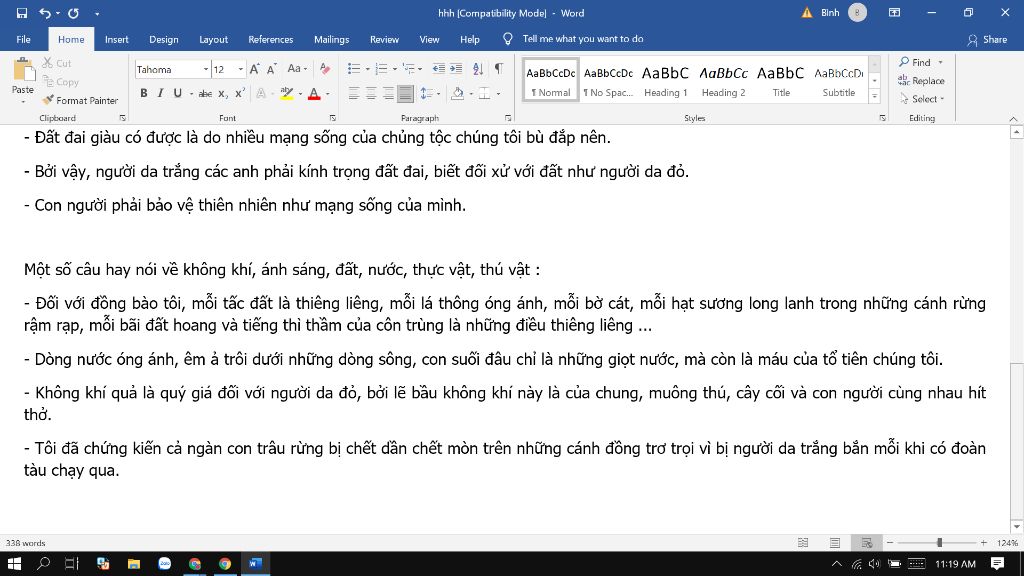The image size is (1024, 576).
Task: Open the File menu
Action: [x=24, y=39]
